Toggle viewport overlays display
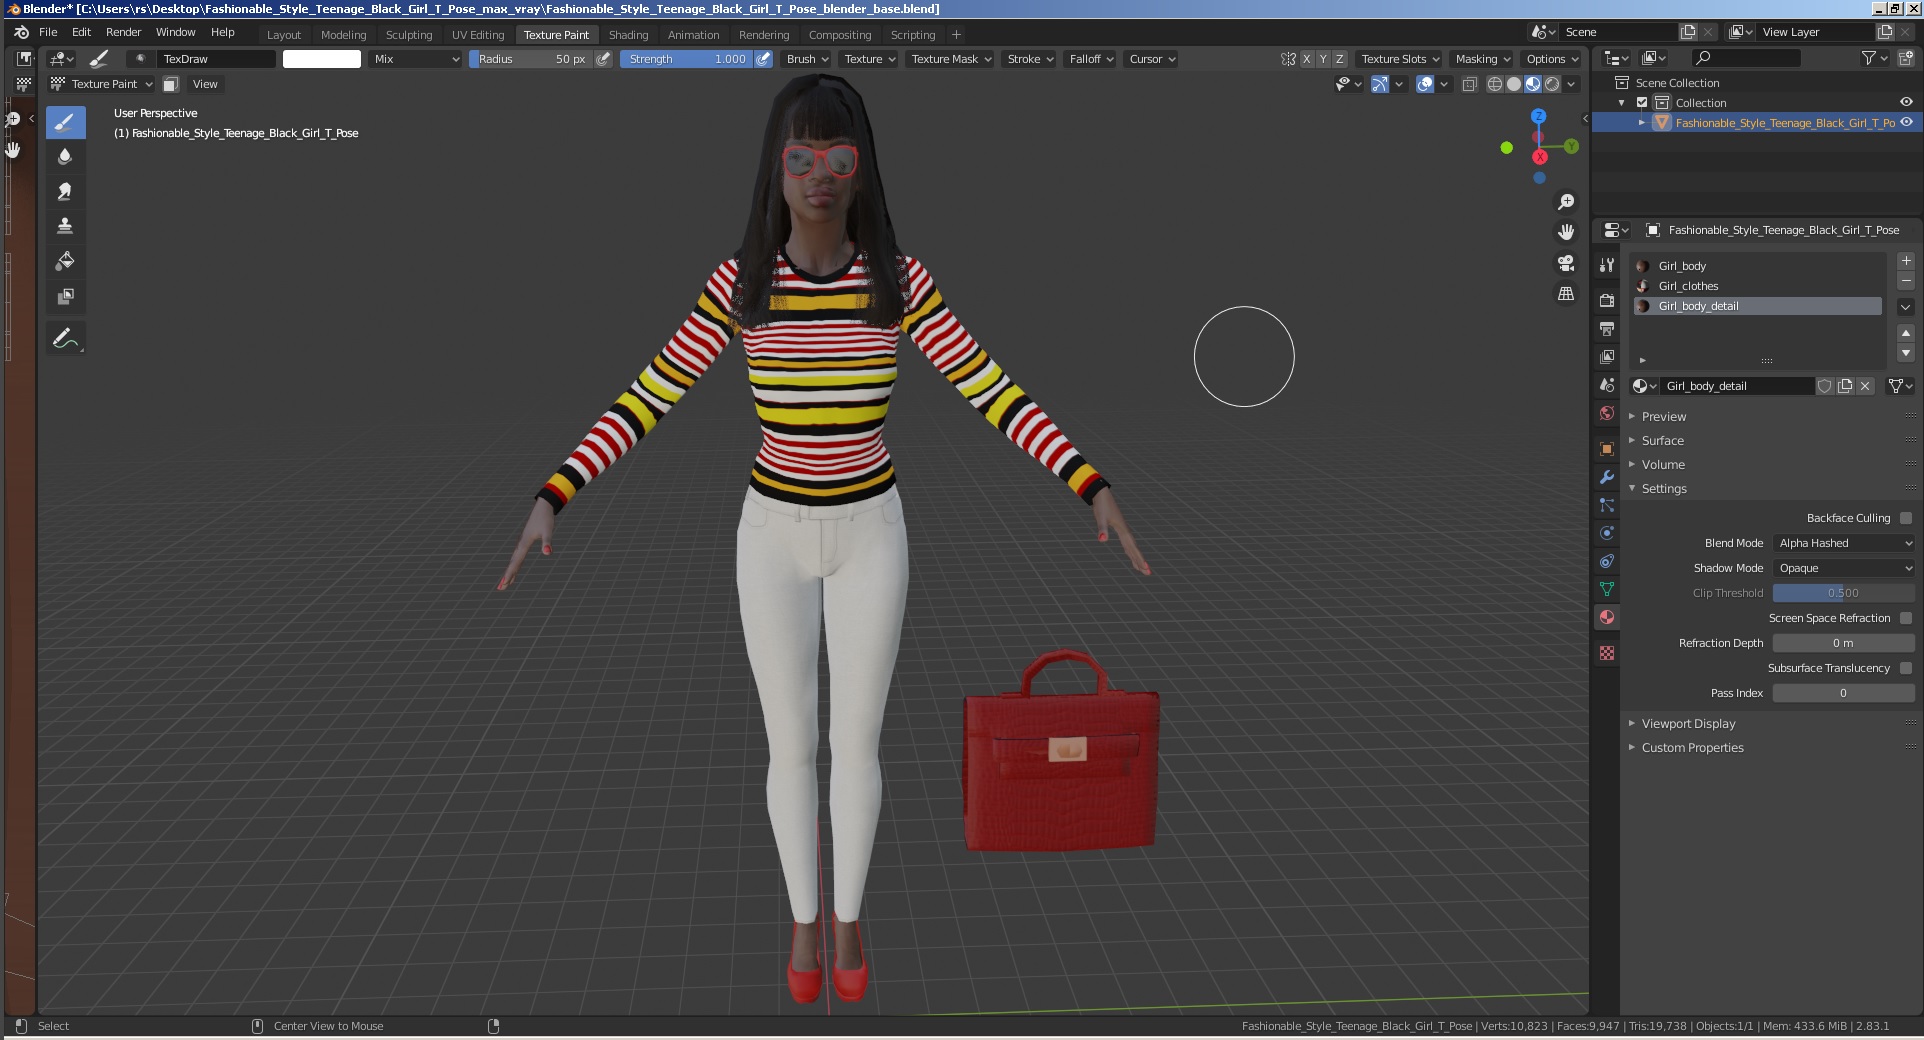 [x=1425, y=84]
